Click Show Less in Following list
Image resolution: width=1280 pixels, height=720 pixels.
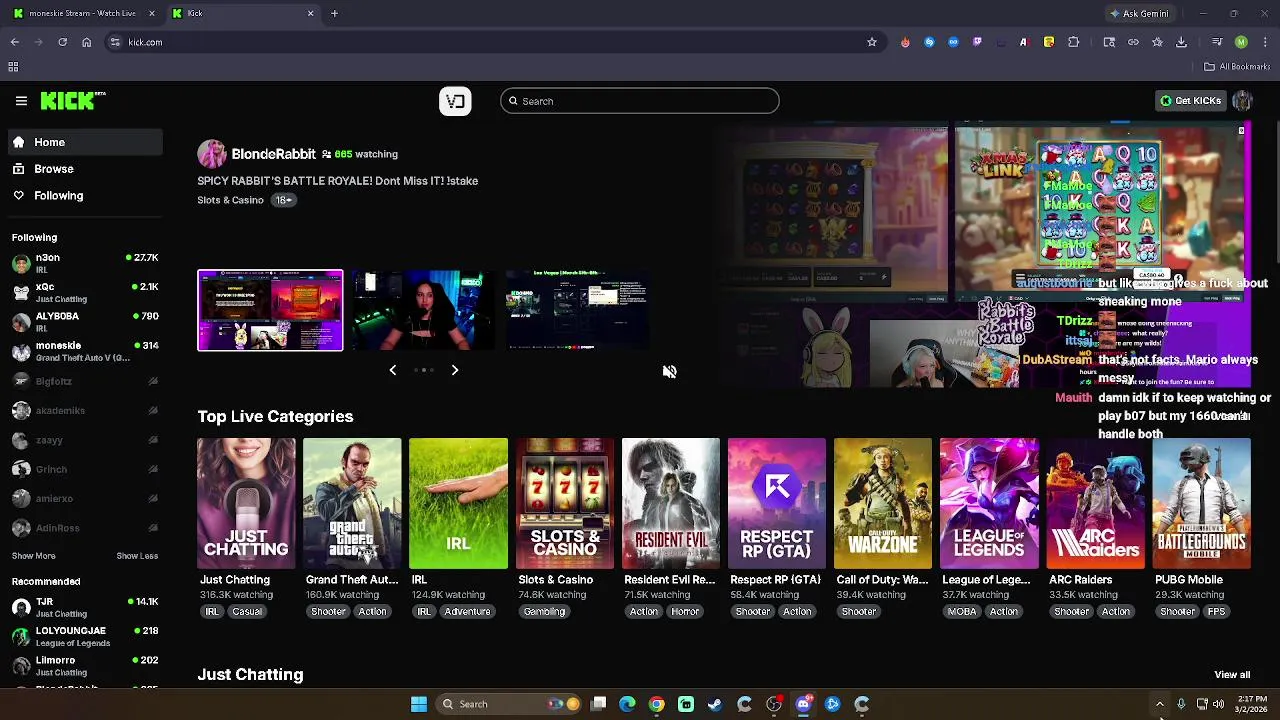[x=137, y=556]
